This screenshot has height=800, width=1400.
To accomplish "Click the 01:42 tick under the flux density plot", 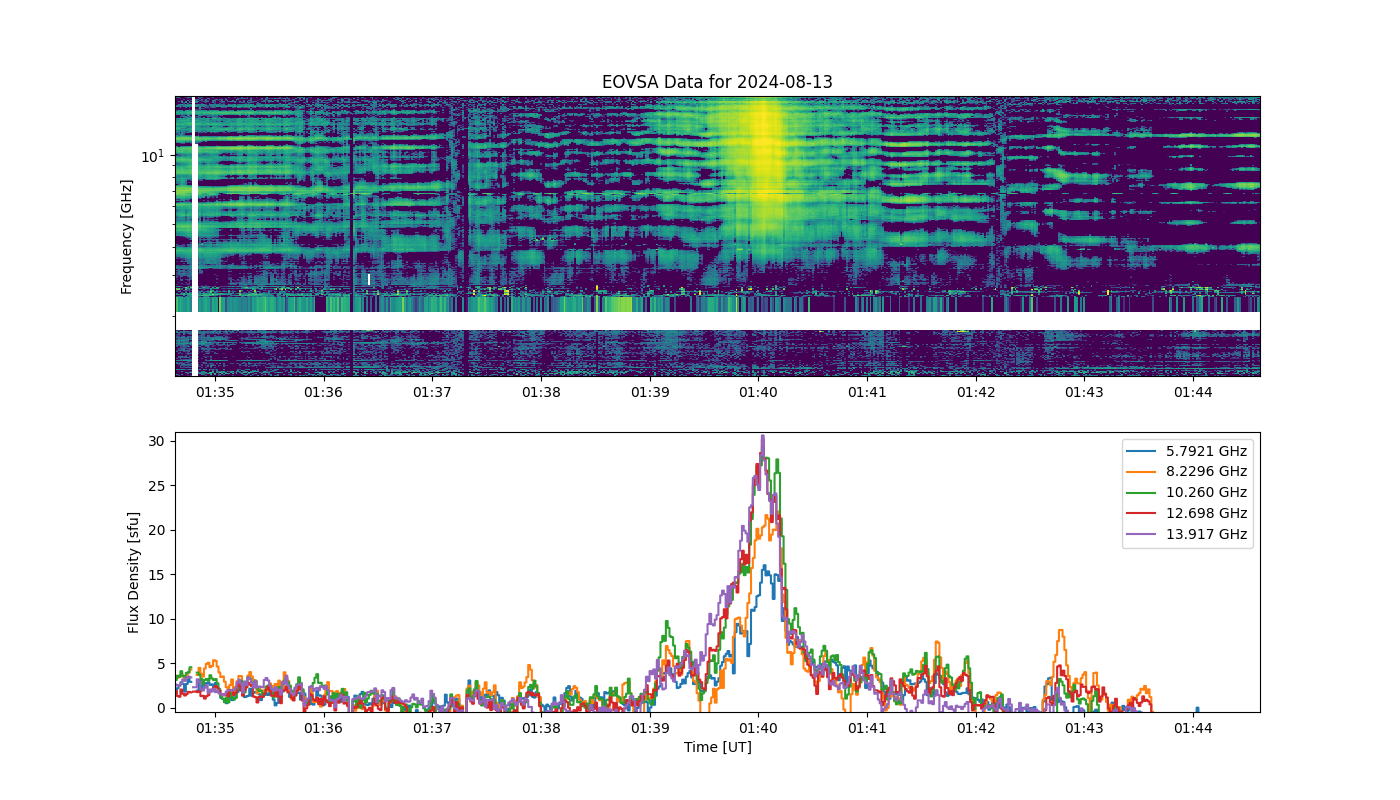I will 976,729.
